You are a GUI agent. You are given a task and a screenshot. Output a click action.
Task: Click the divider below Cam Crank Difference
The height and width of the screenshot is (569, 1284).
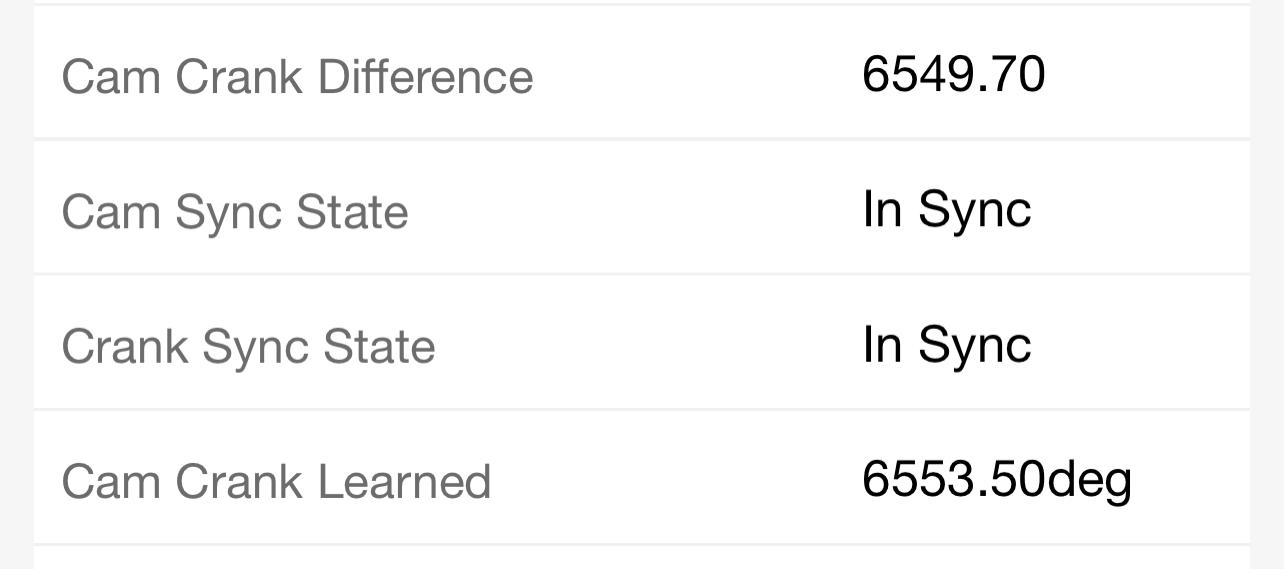click(x=640, y=139)
